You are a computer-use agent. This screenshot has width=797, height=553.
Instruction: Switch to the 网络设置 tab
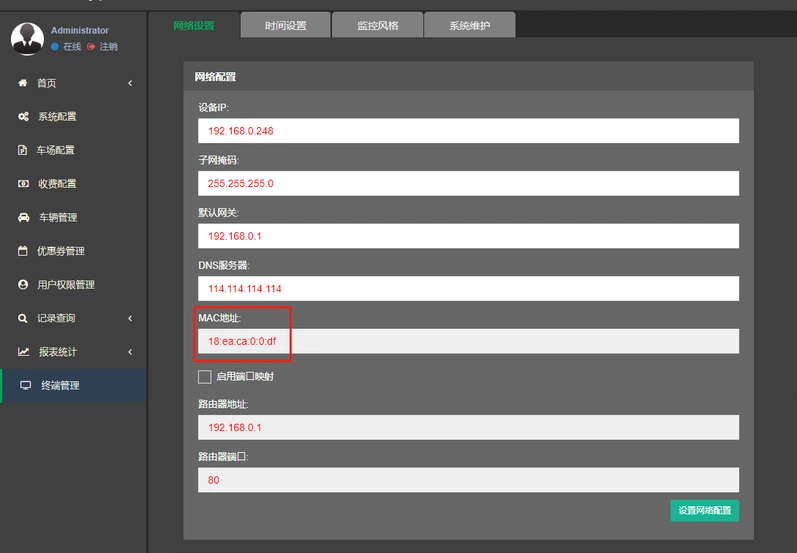pos(194,25)
